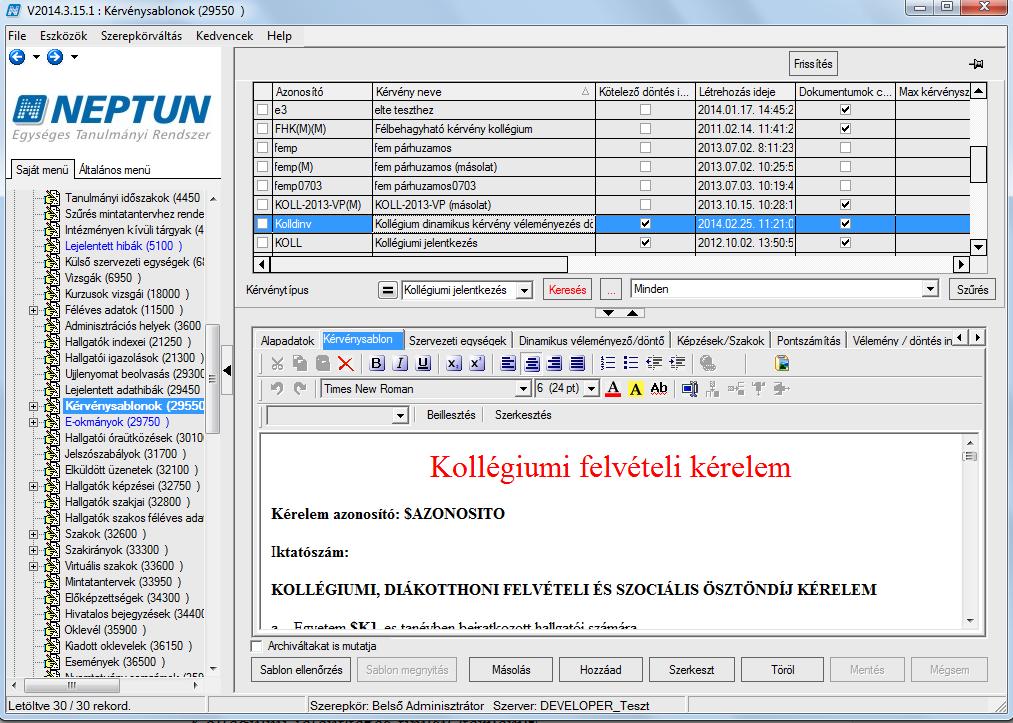This screenshot has width=1013, height=723.
Task: Switch to the Alapadatok tab
Action: (x=287, y=341)
